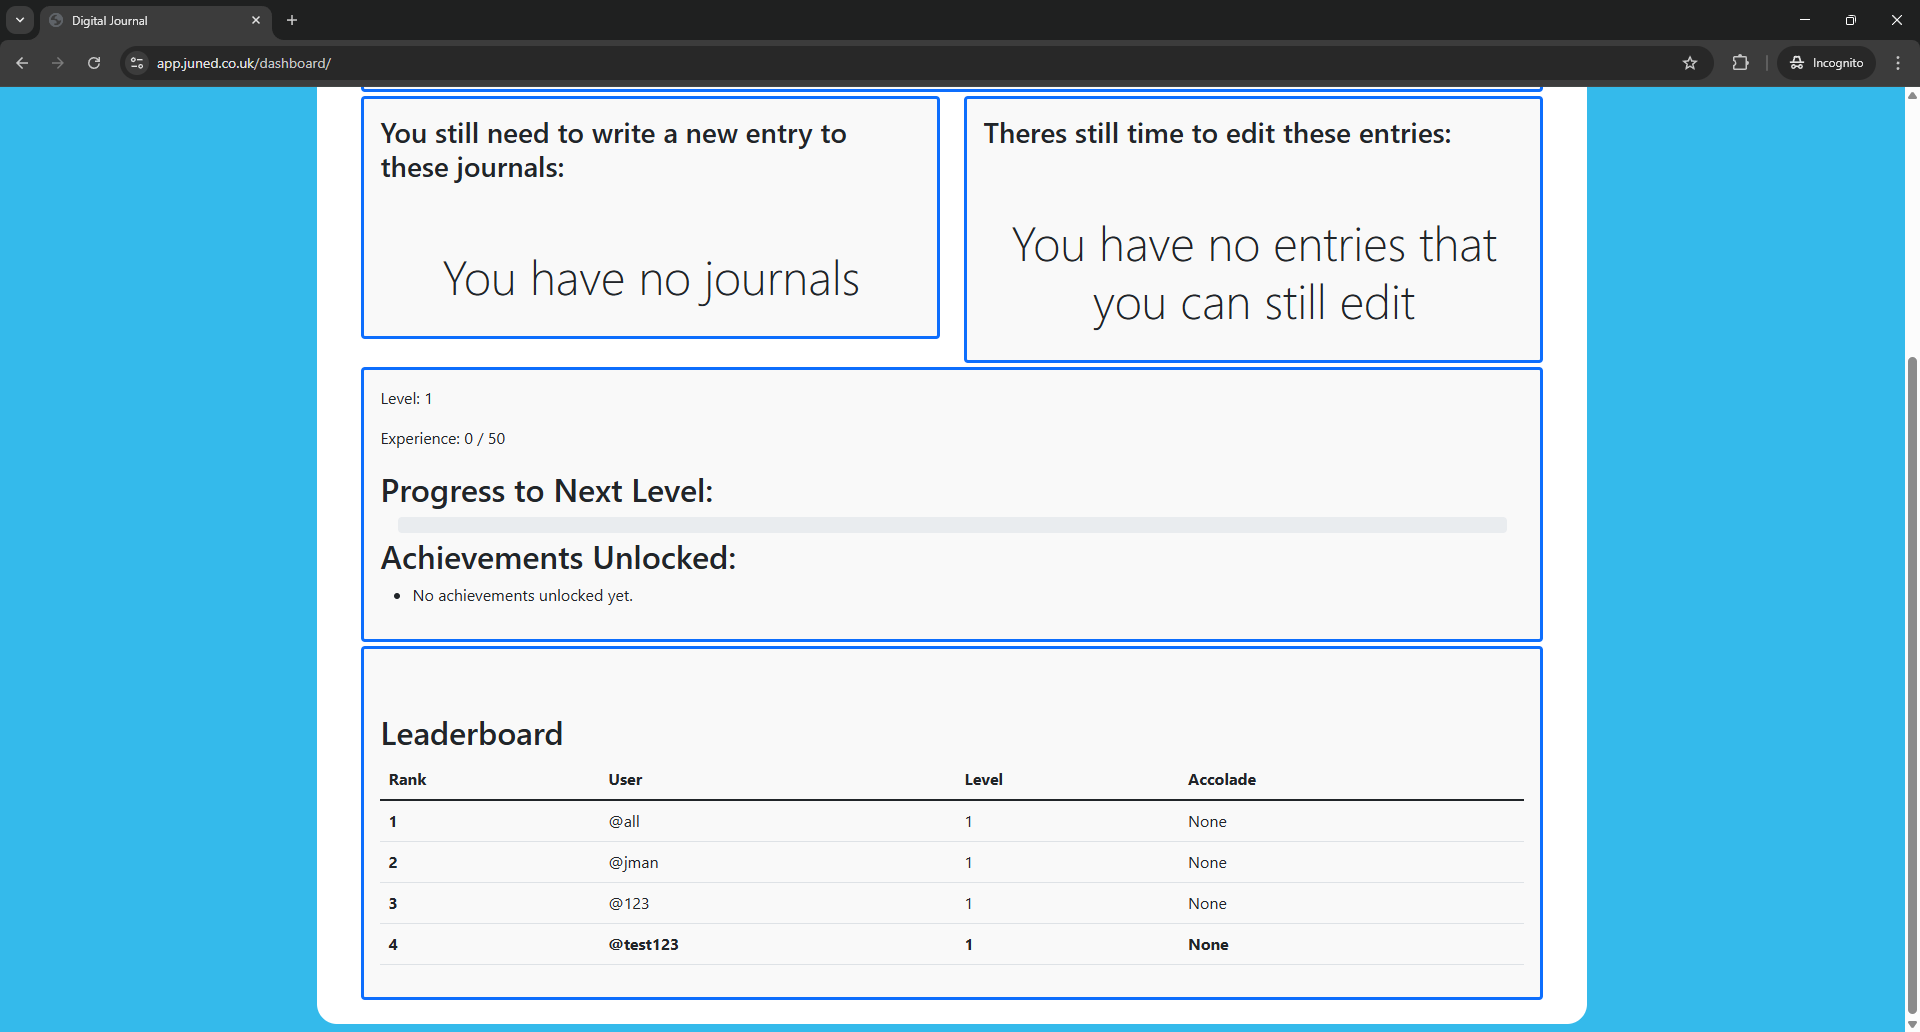Viewport: 1920px width, 1032px height.
Task: Click 'Theres still time to edit these entries:' heading
Action: click(1217, 134)
